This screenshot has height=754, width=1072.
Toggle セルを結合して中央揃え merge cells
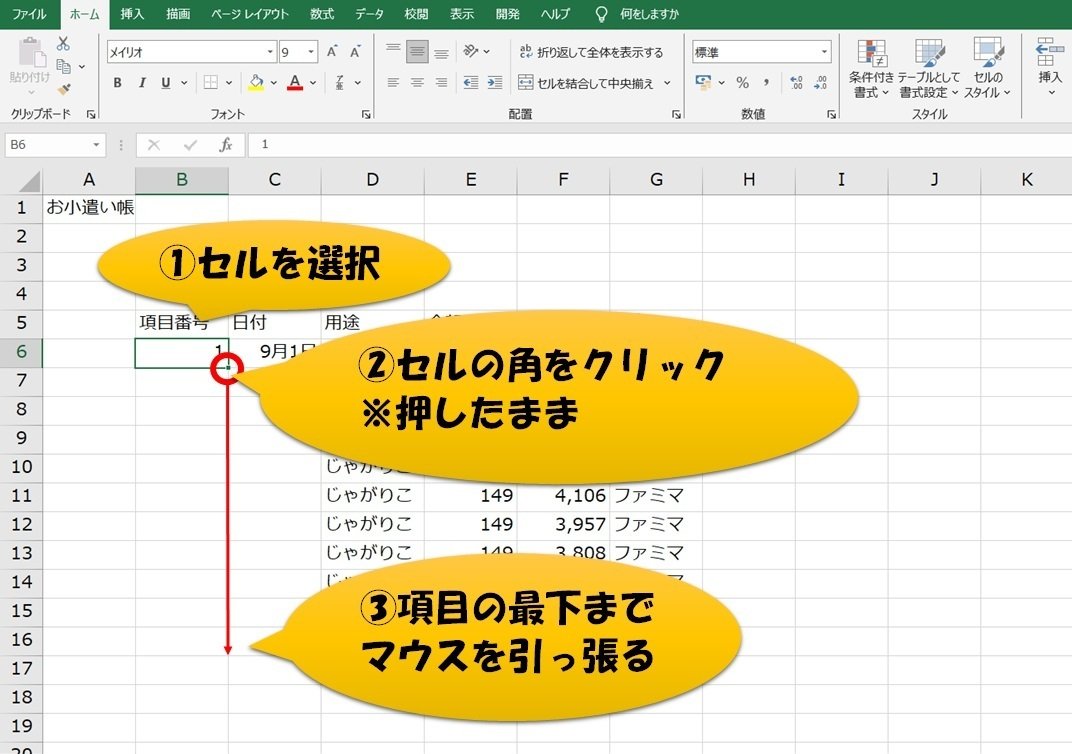(590, 83)
